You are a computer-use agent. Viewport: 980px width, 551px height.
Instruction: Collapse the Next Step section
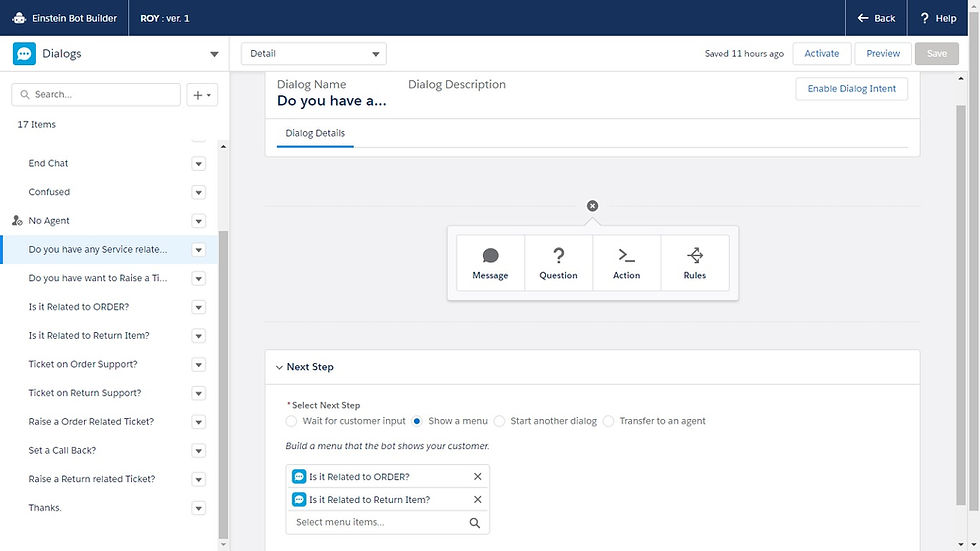click(279, 367)
